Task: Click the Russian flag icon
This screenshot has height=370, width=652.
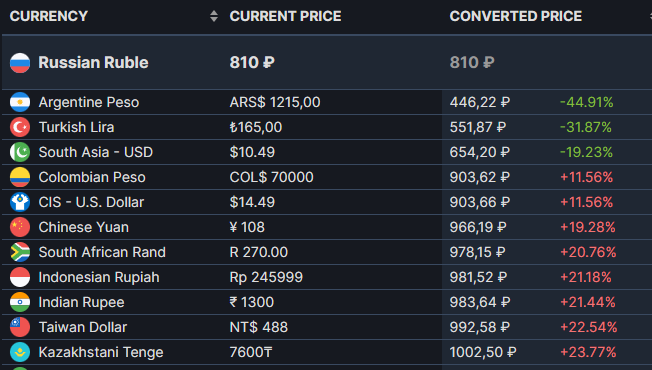Action: click(x=20, y=63)
